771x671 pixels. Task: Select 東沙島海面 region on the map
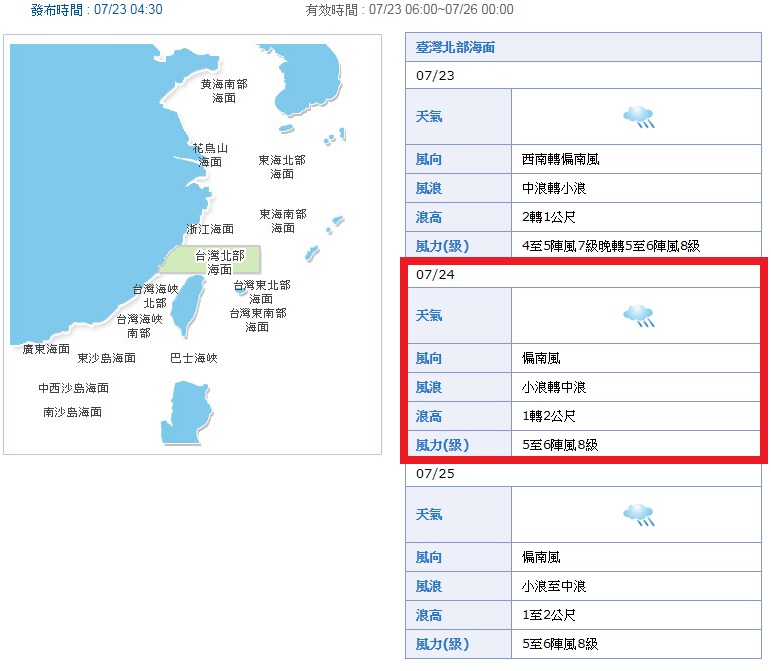(106, 358)
